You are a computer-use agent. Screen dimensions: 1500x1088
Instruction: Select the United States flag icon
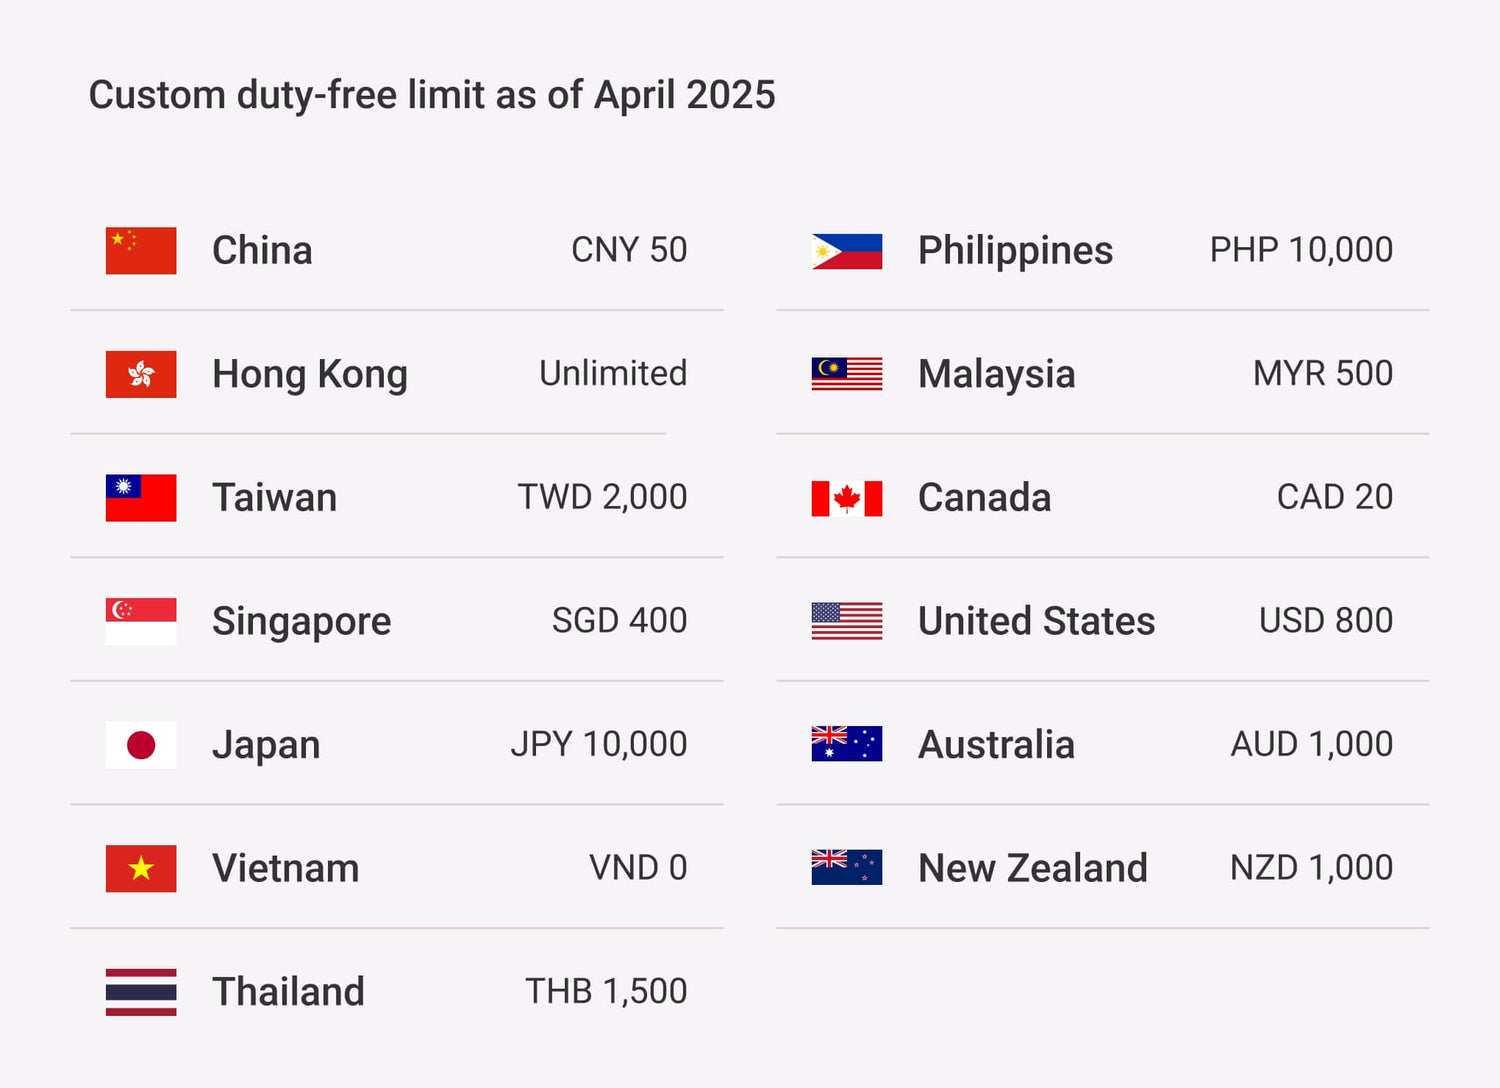click(847, 621)
